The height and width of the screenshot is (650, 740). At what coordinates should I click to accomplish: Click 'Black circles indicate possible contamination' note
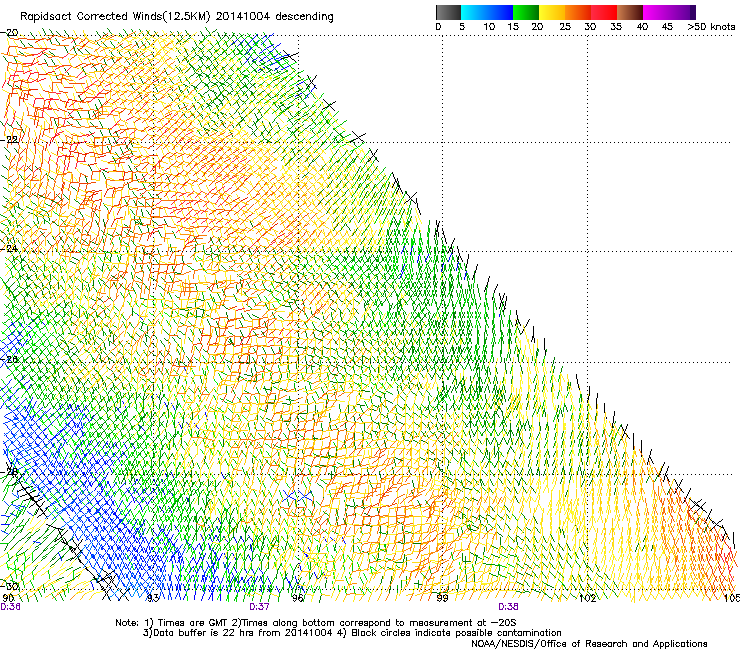pyautogui.click(x=456, y=633)
